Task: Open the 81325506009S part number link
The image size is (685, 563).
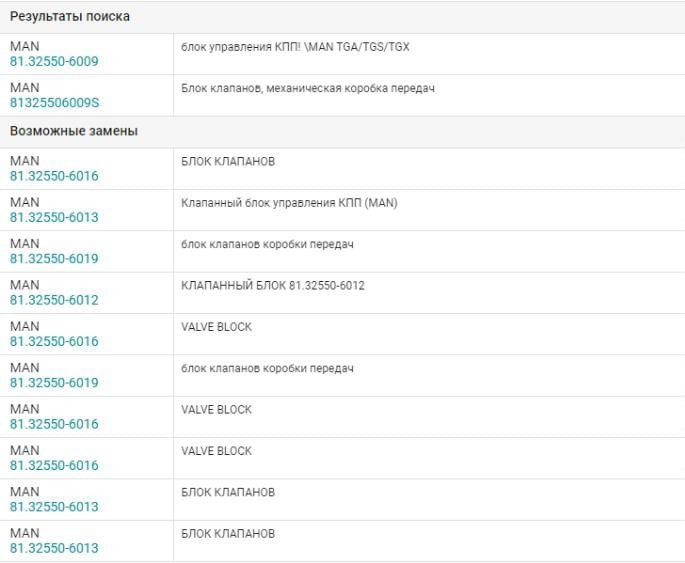Action: click(54, 103)
